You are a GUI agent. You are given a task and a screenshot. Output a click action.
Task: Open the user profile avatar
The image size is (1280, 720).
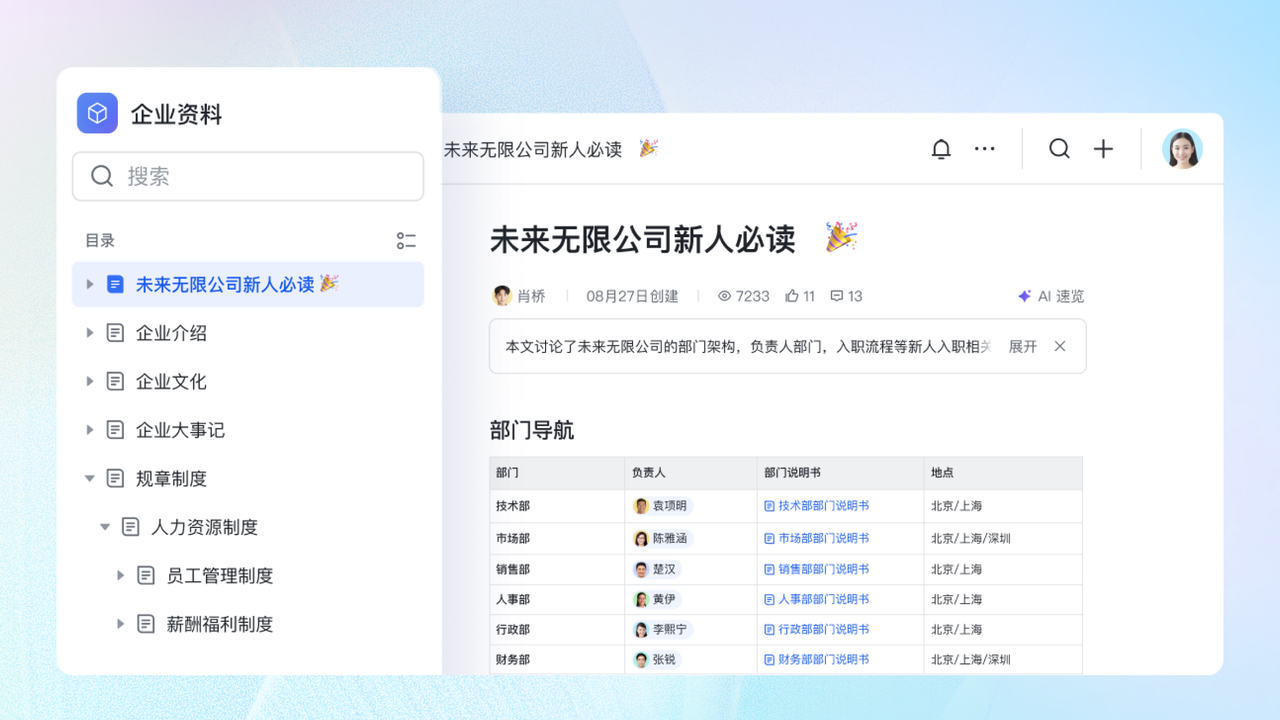click(1182, 149)
